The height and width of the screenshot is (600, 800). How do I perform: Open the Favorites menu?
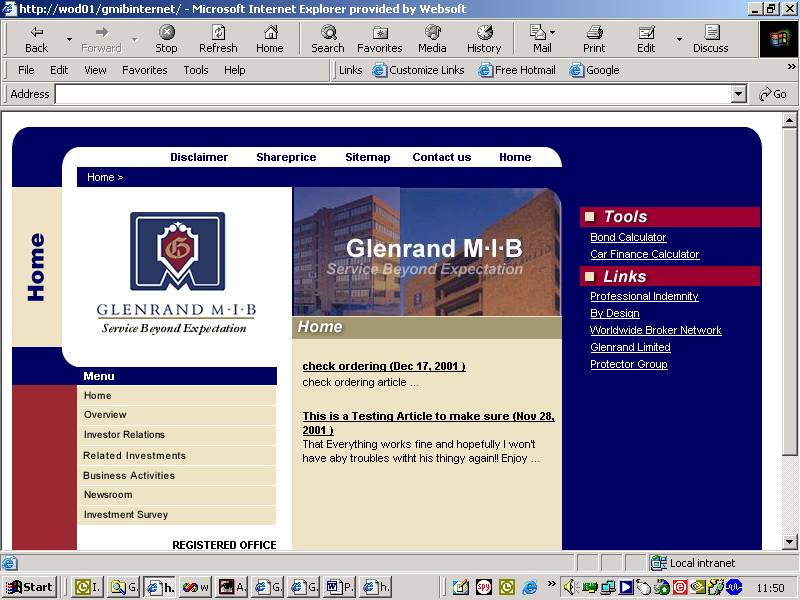(144, 70)
